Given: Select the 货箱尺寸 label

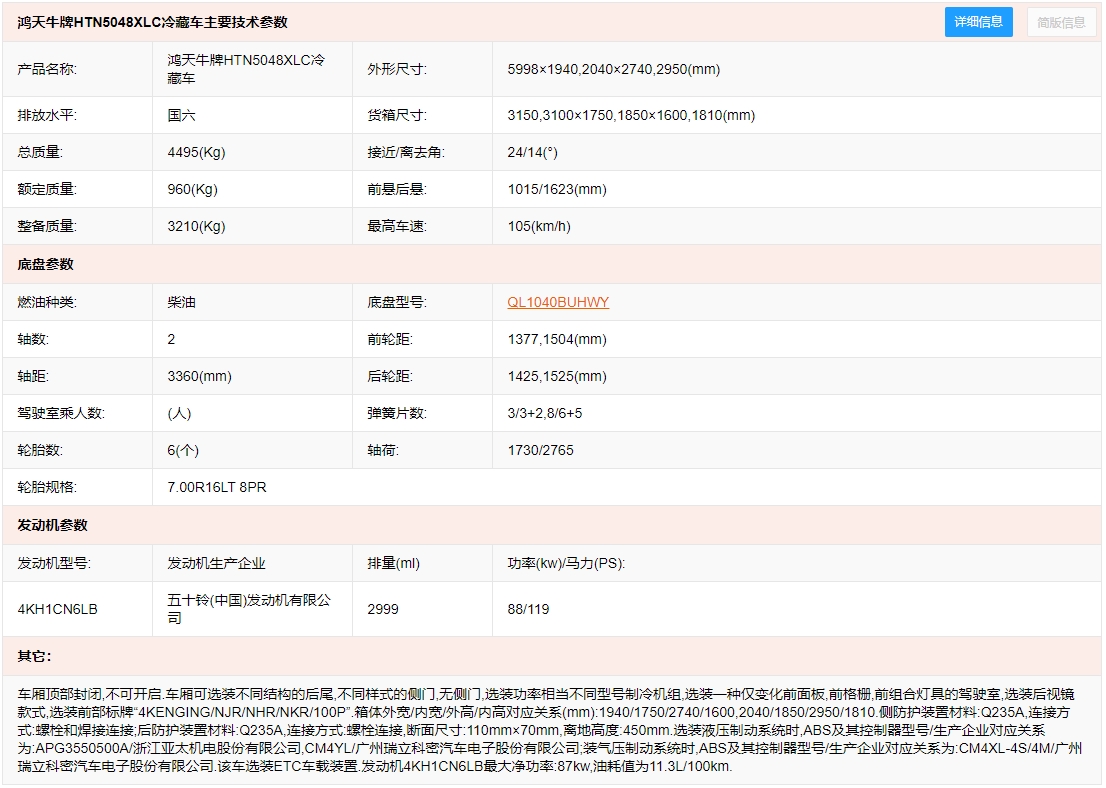Looking at the screenshot, I should (396, 115).
